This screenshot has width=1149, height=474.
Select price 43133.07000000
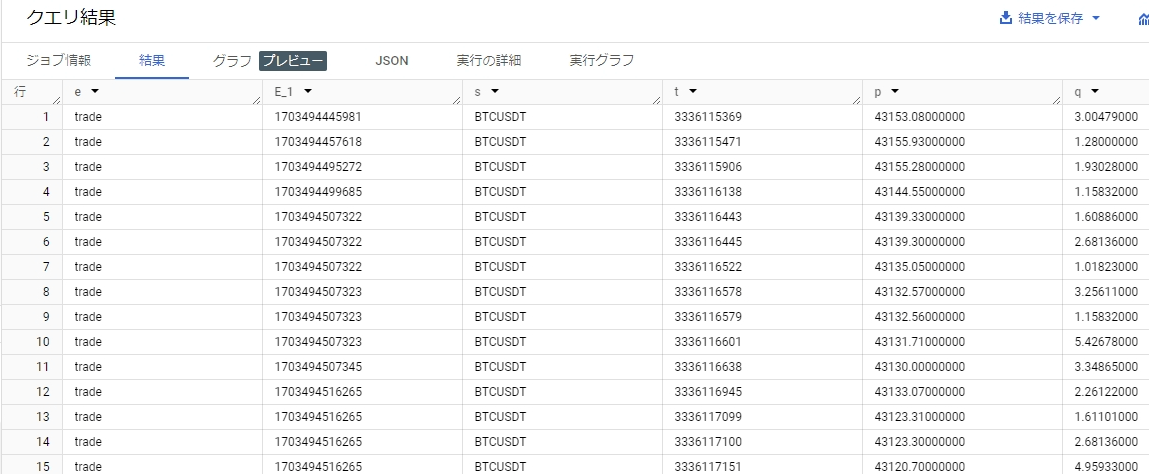click(920, 391)
